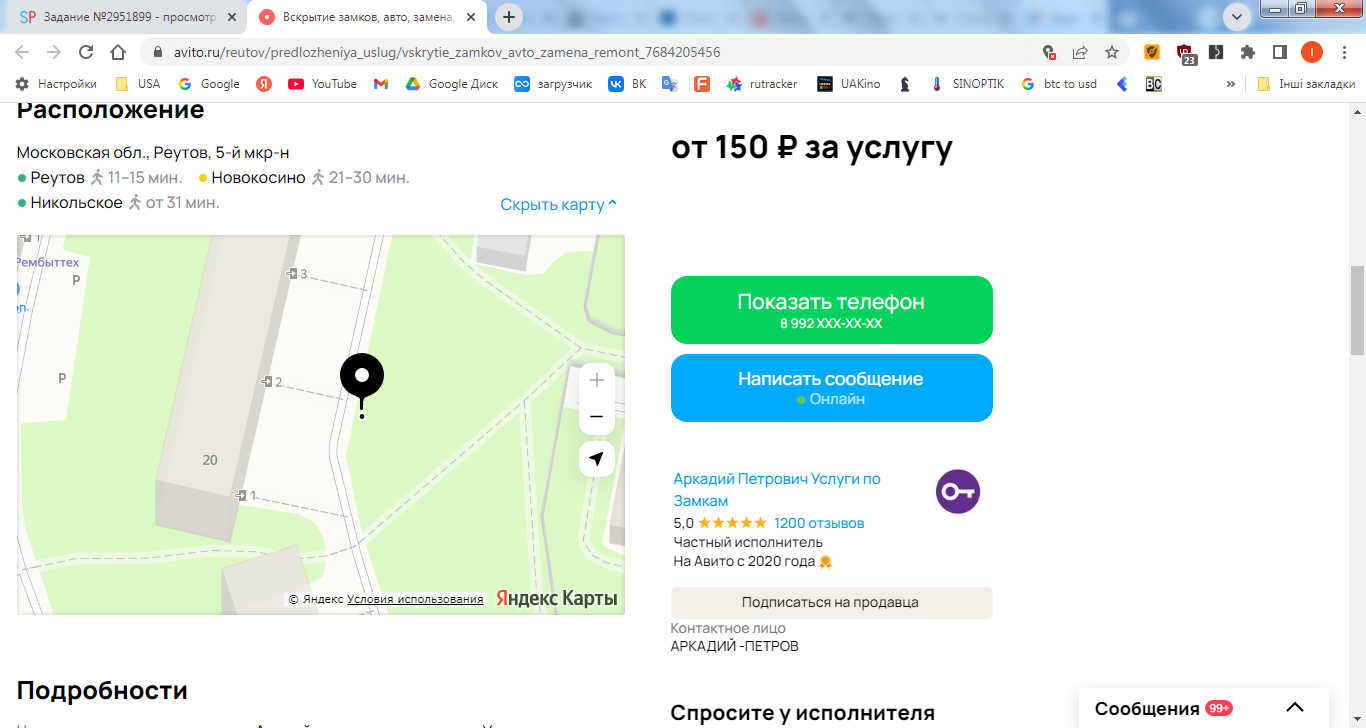Show hidden bookmarks via the double chevron

pos(1230,84)
